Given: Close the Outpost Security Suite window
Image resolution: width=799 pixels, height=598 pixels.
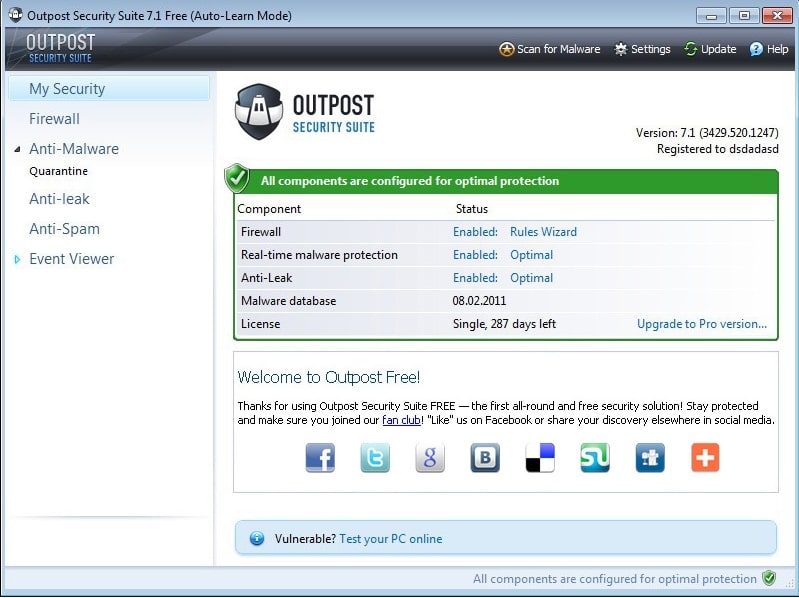Looking at the screenshot, I should (777, 15).
